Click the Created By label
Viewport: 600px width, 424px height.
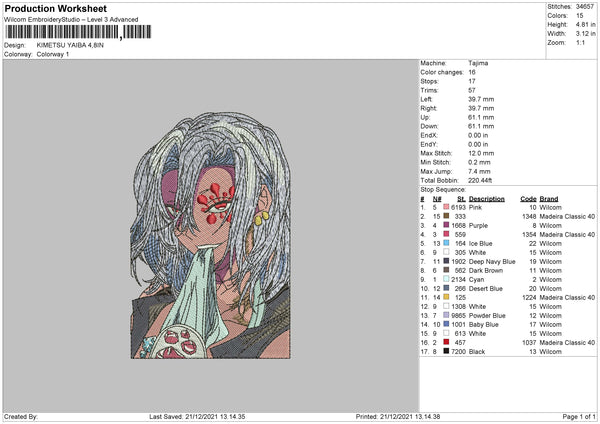[21, 416]
